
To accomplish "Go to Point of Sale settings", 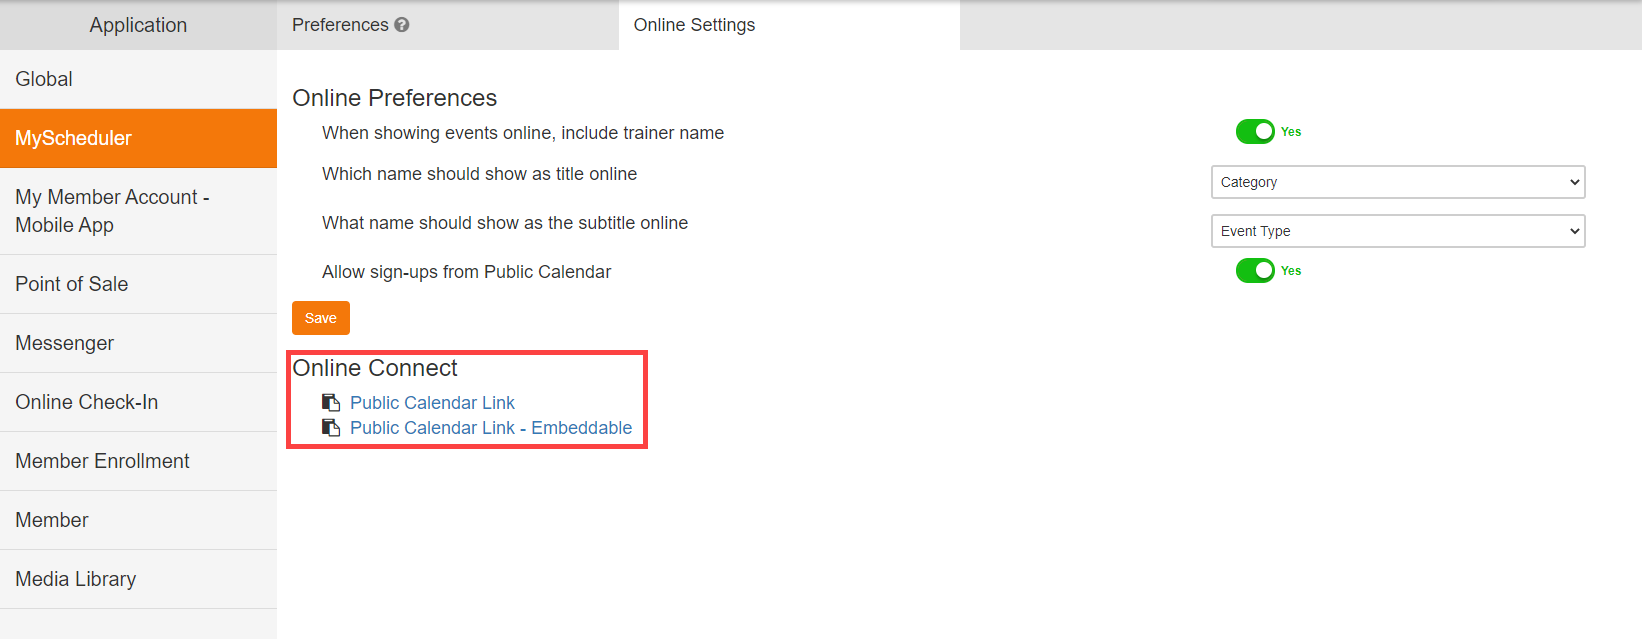I will [138, 284].
